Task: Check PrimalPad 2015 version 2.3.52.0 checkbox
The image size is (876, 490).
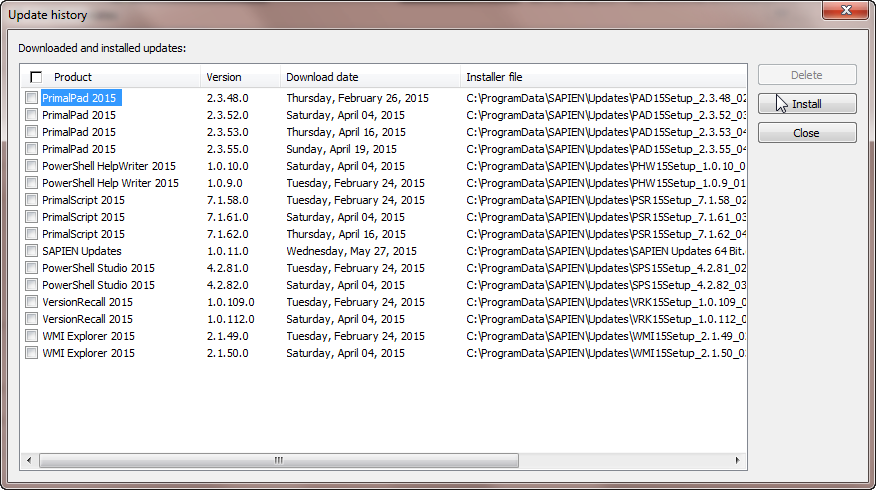Action: click(x=31, y=115)
